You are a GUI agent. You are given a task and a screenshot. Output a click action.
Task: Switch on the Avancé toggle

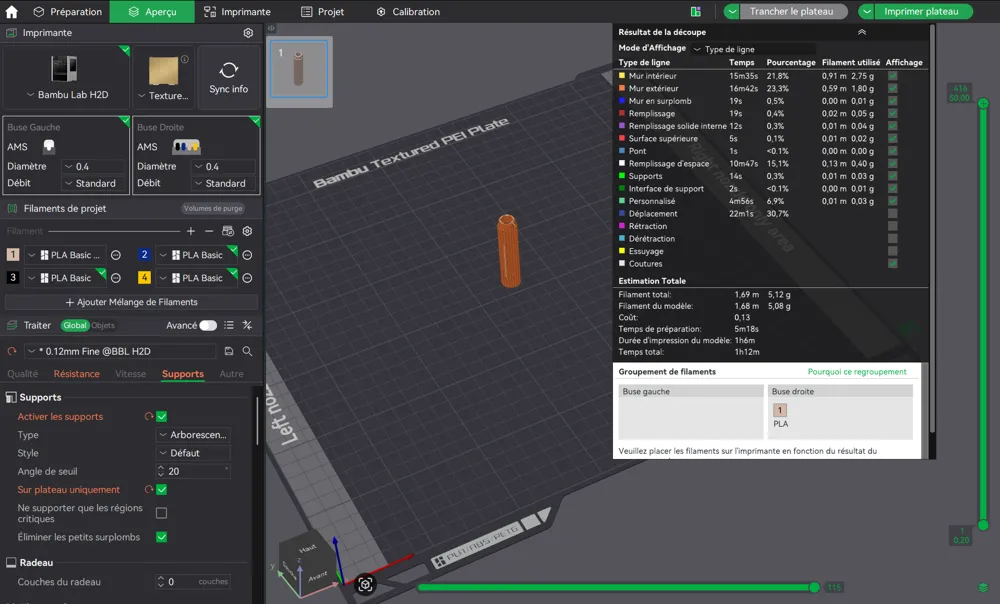click(x=208, y=325)
